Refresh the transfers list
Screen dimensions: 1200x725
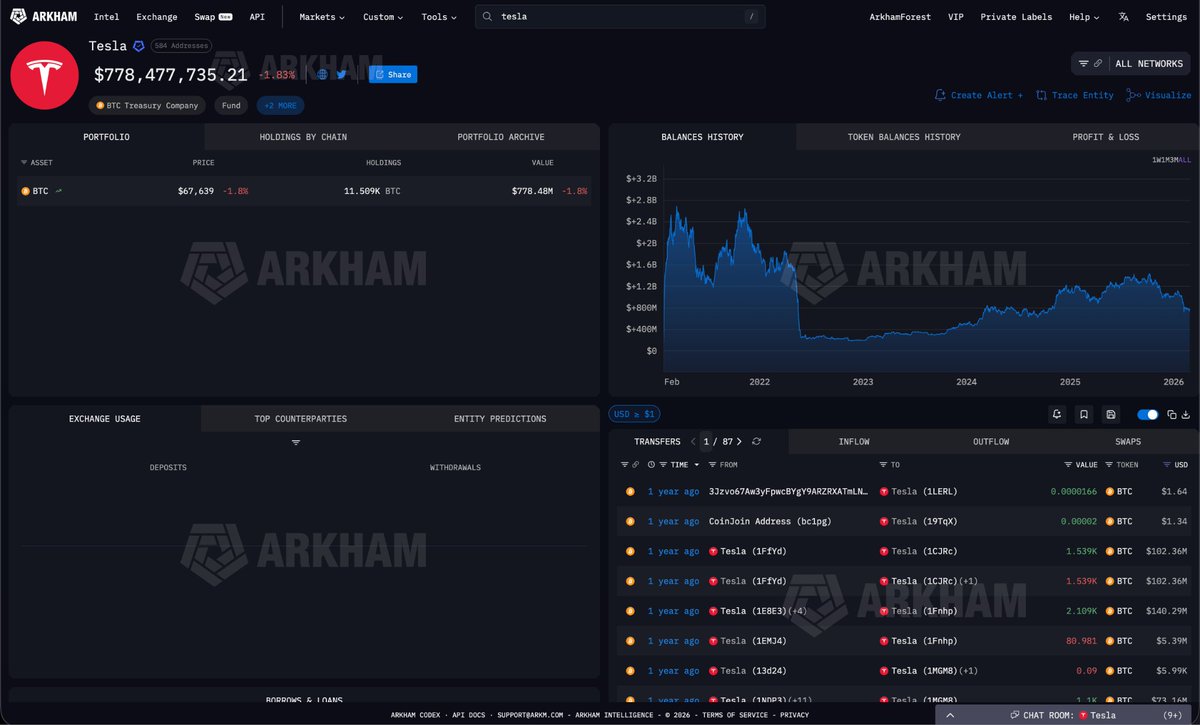757,441
